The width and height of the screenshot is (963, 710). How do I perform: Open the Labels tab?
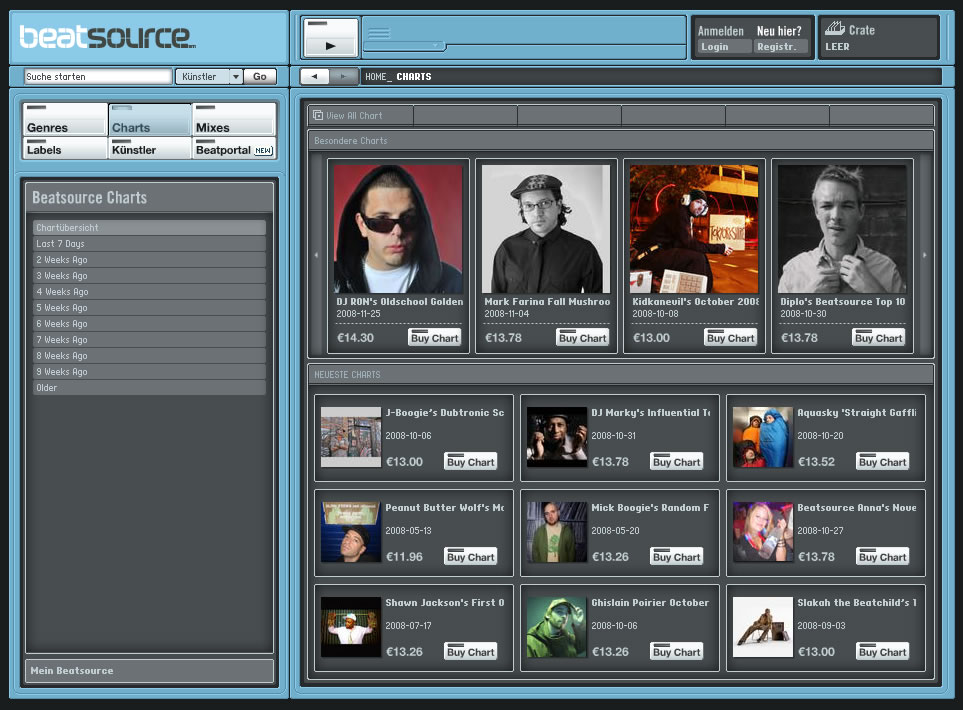[x=65, y=147]
